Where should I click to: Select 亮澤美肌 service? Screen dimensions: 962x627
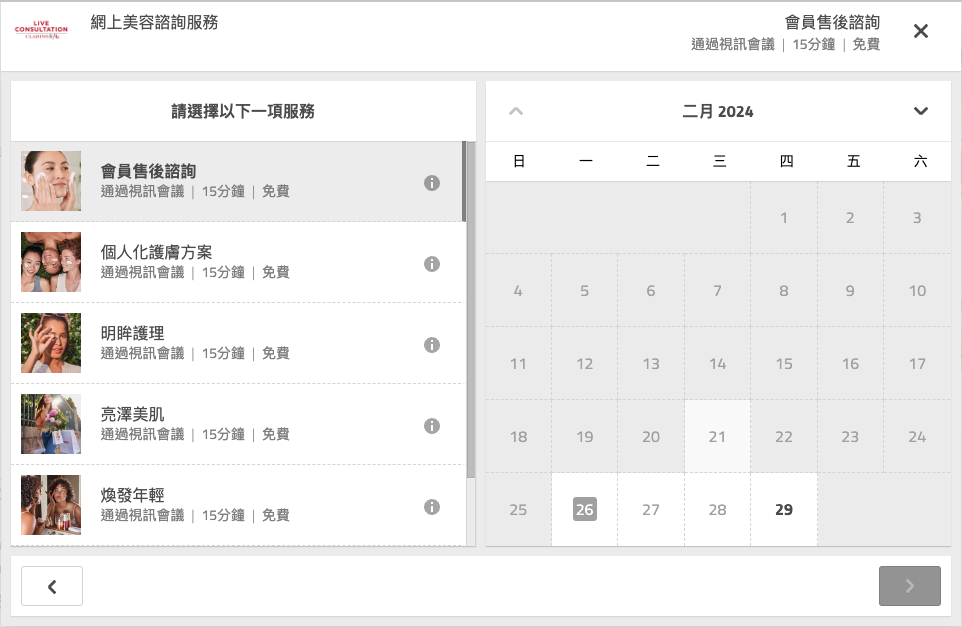point(237,425)
